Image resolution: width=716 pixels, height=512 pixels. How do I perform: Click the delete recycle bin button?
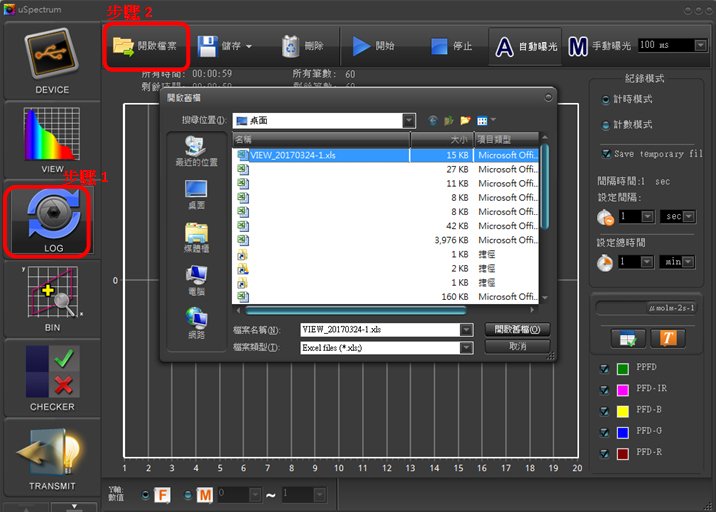click(302, 46)
